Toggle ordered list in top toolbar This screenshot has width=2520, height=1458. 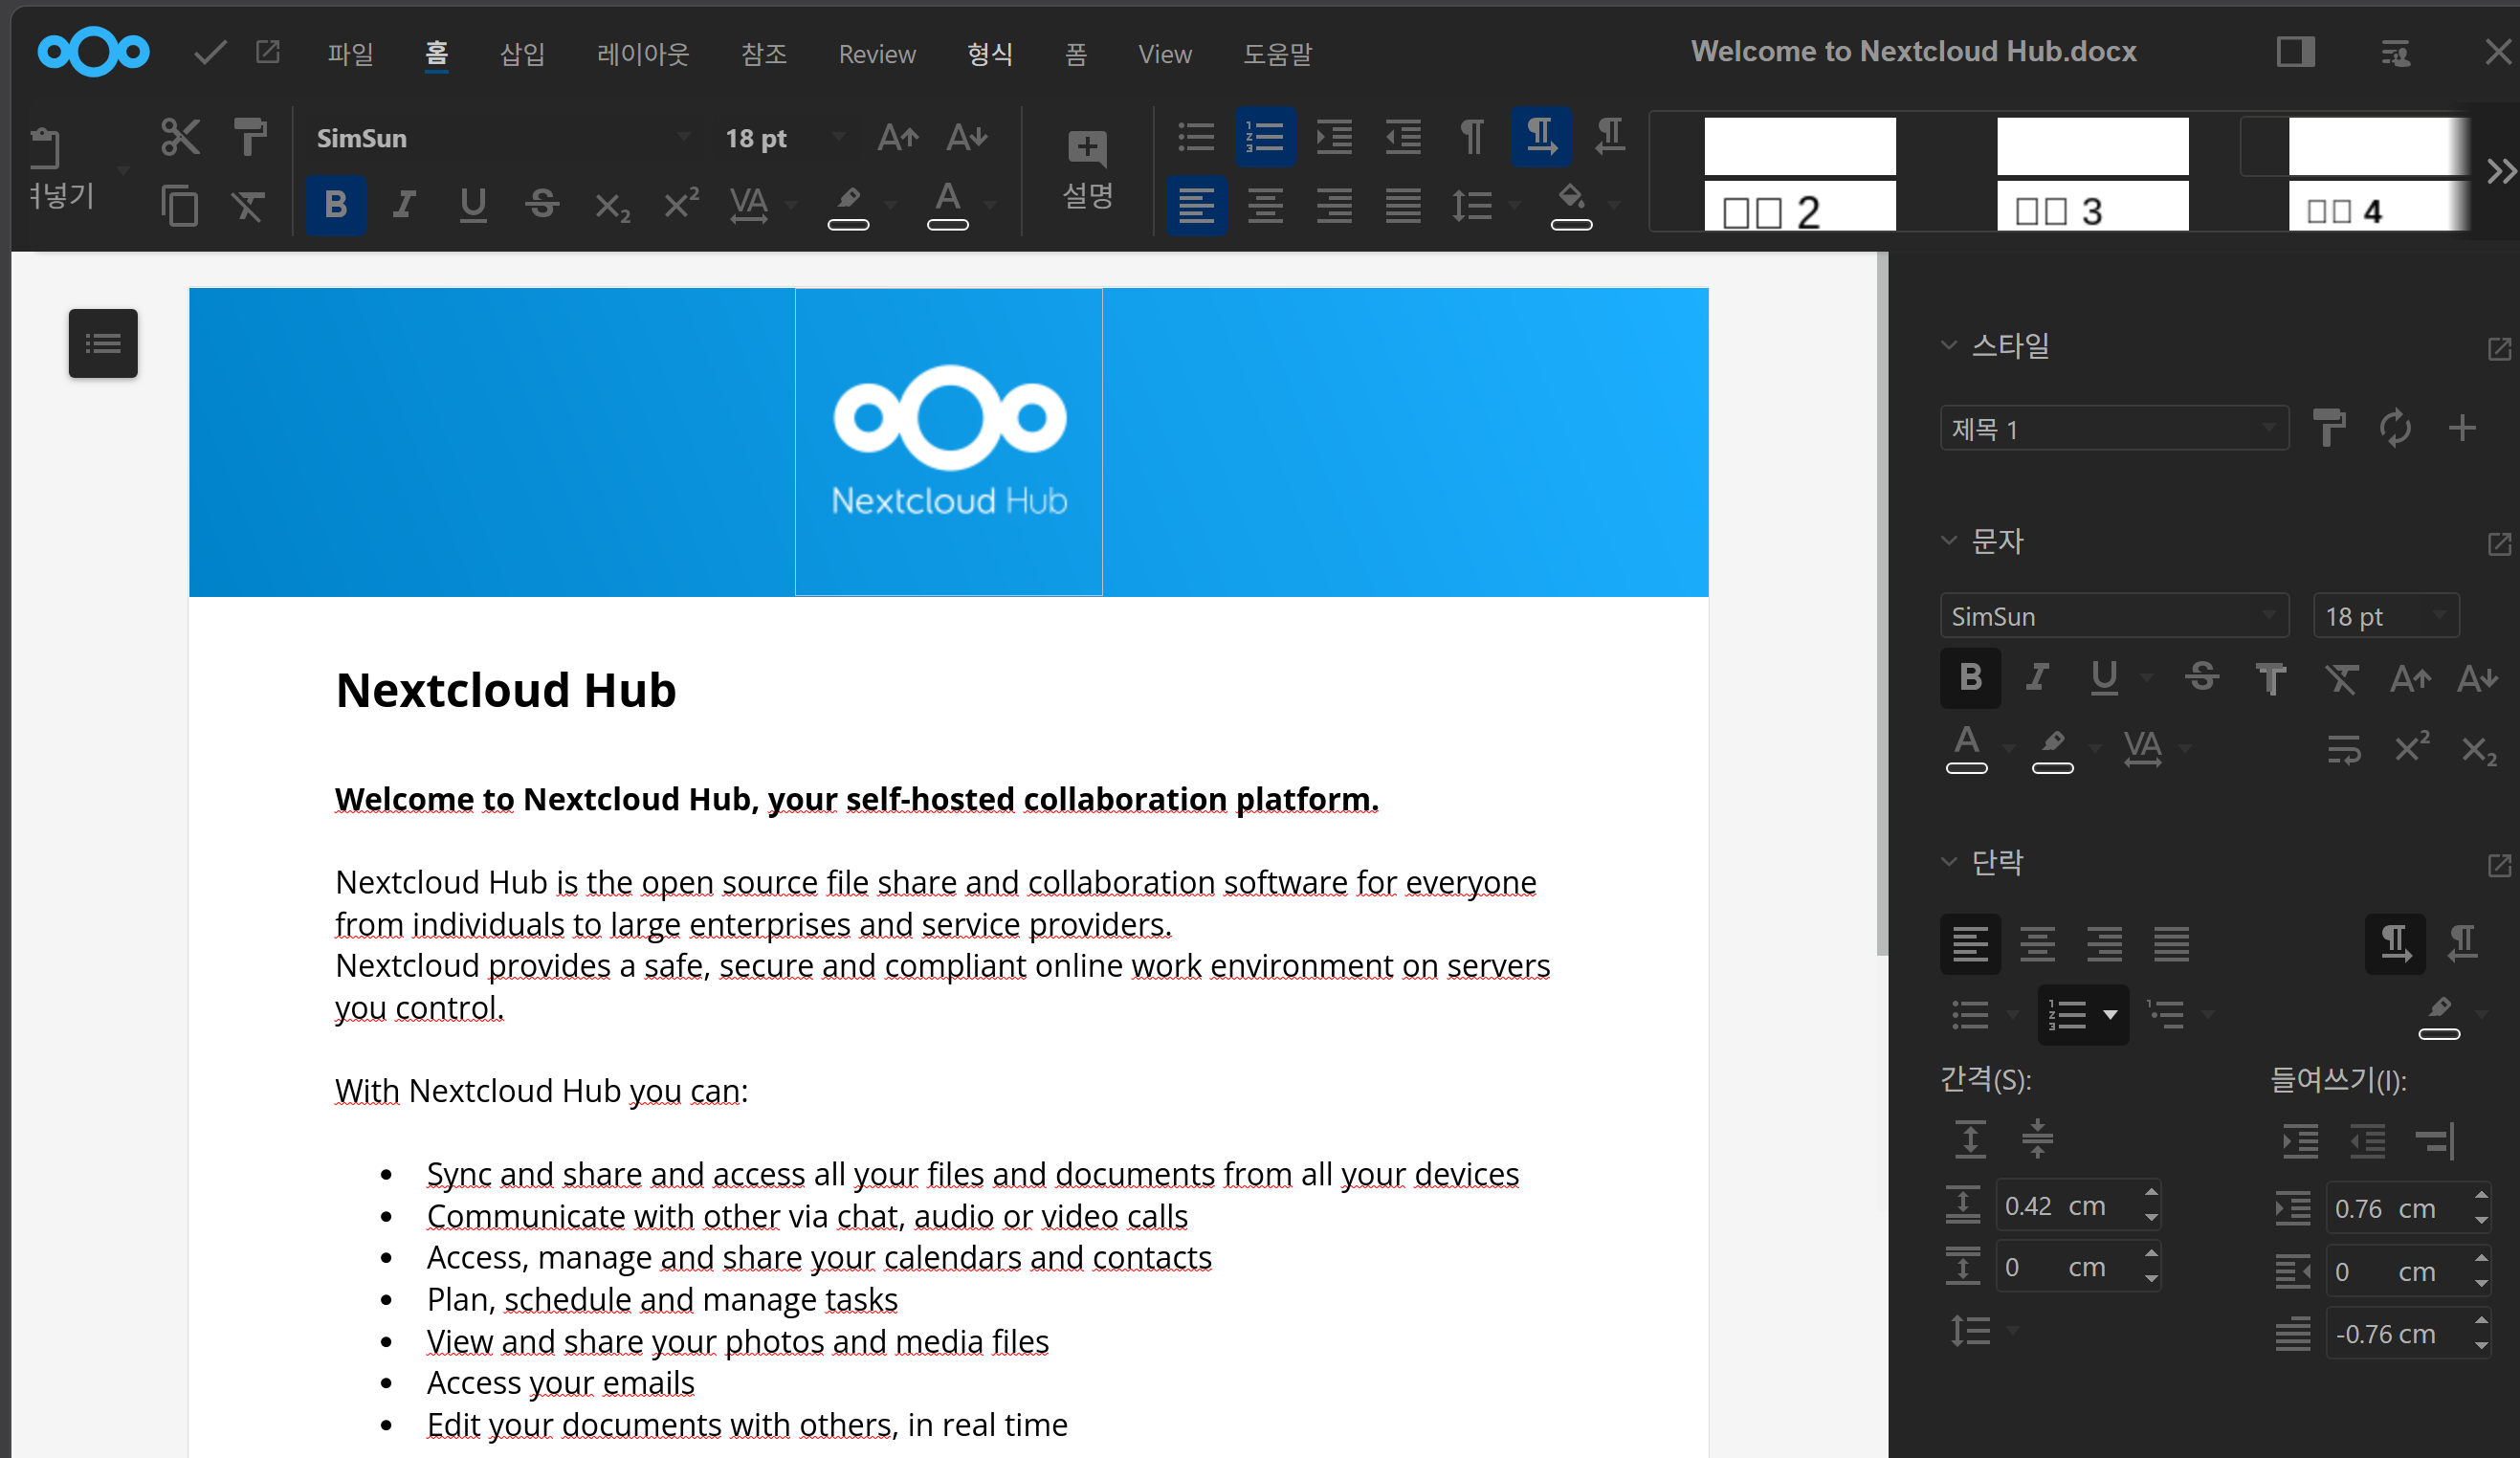(x=1265, y=137)
